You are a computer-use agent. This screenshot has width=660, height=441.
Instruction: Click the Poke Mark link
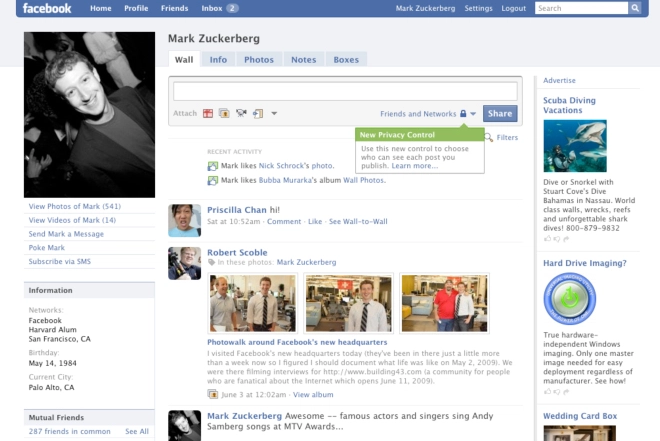click(x=48, y=248)
